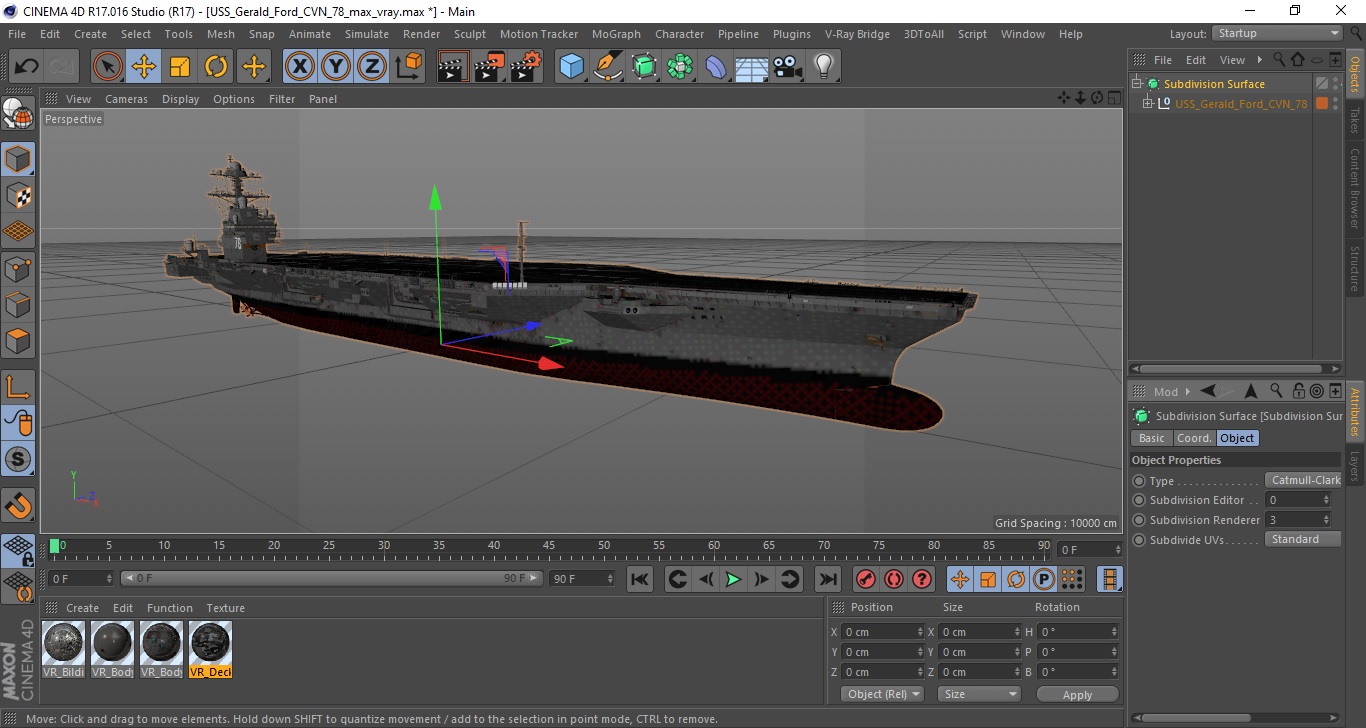Select the spline Pen tool icon
Image resolution: width=1366 pixels, height=728 pixels.
pyautogui.click(x=608, y=67)
